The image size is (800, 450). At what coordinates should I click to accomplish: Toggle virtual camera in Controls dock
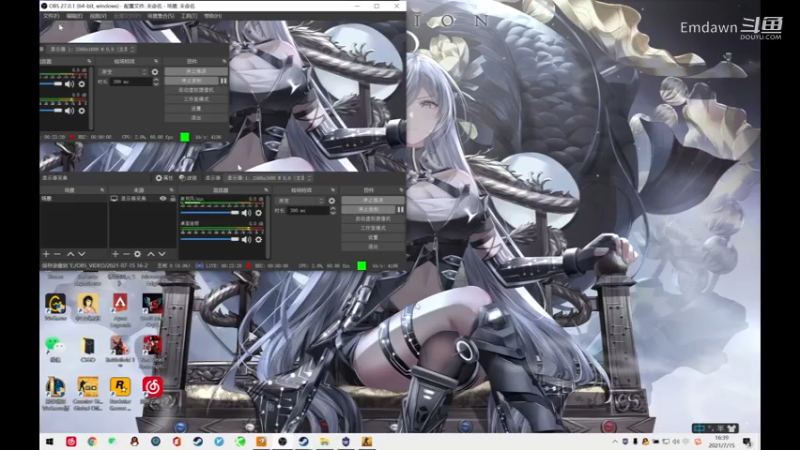pos(373,219)
